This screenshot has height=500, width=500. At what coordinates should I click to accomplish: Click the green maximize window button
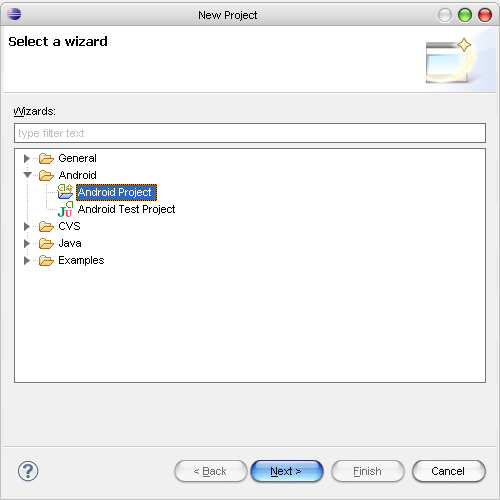pos(465,15)
